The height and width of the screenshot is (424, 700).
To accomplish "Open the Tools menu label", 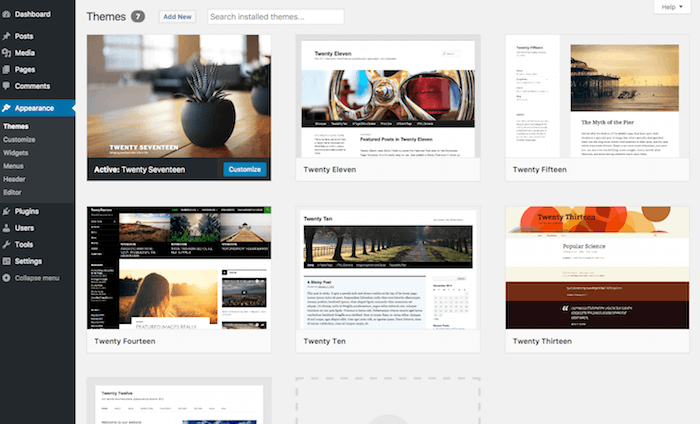I will click(x=24, y=245).
